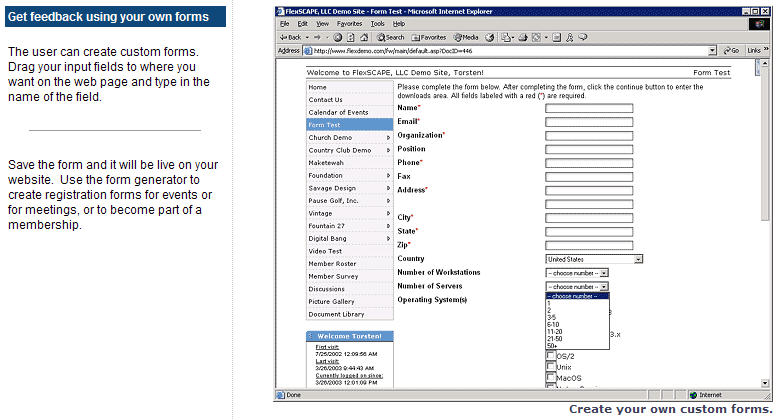Open the Home link in site navigation
The width and height of the screenshot is (778, 420).
pos(318,87)
